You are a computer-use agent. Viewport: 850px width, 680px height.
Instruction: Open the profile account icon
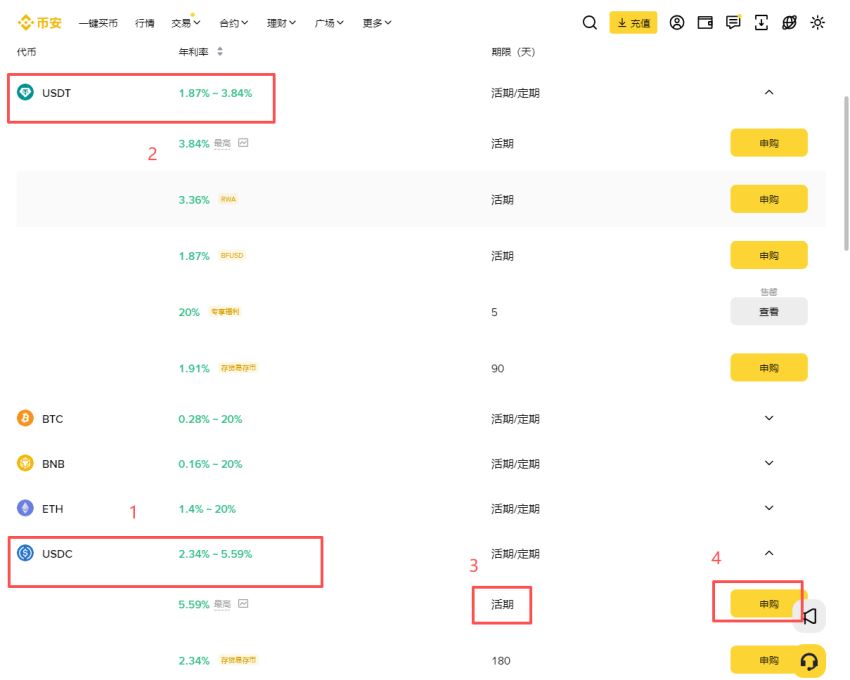[678, 22]
